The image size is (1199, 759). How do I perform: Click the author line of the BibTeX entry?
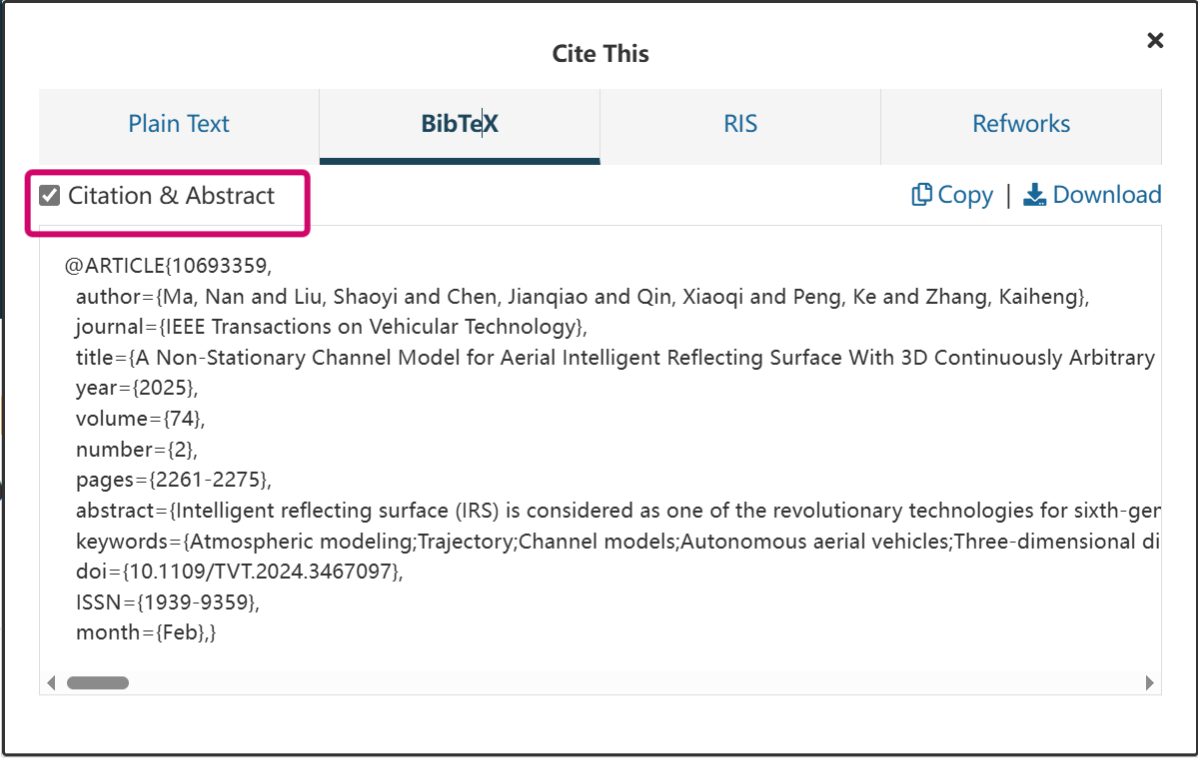(400, 295)
